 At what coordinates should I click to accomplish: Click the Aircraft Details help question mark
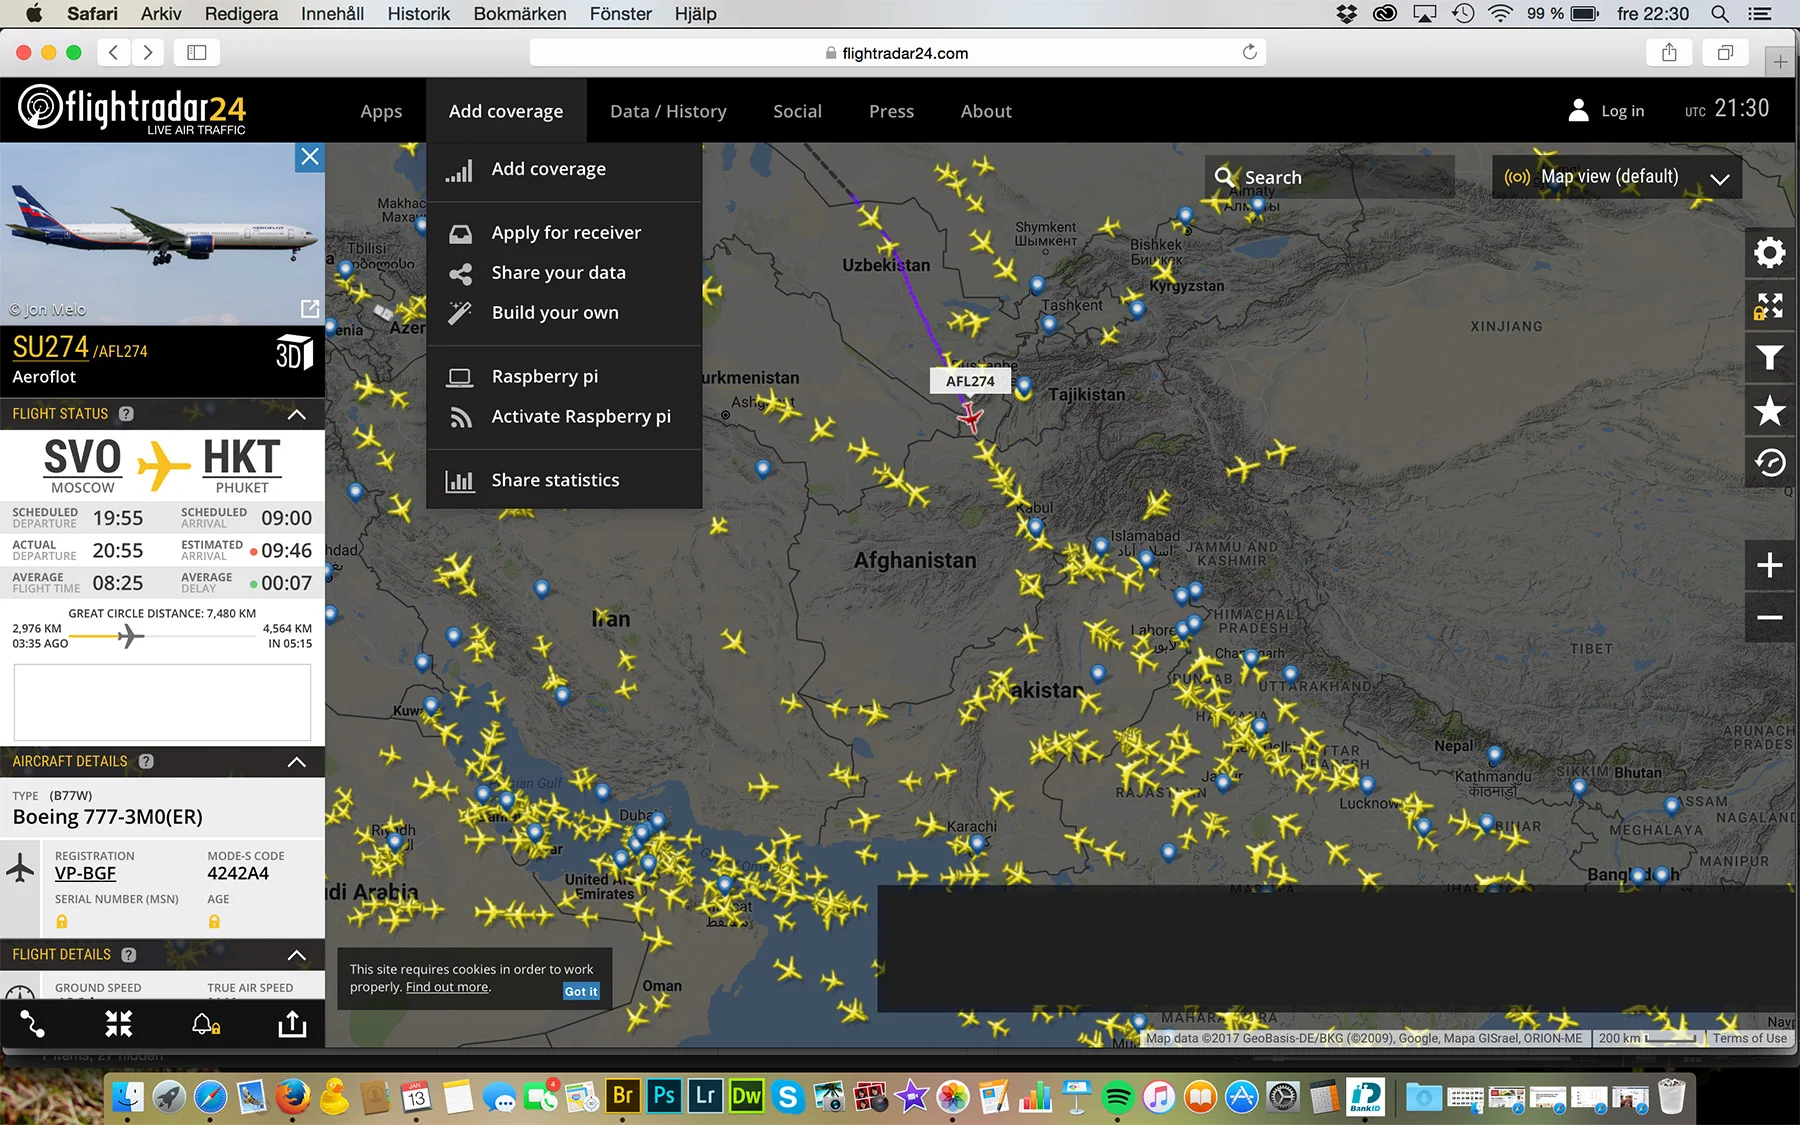147,761
